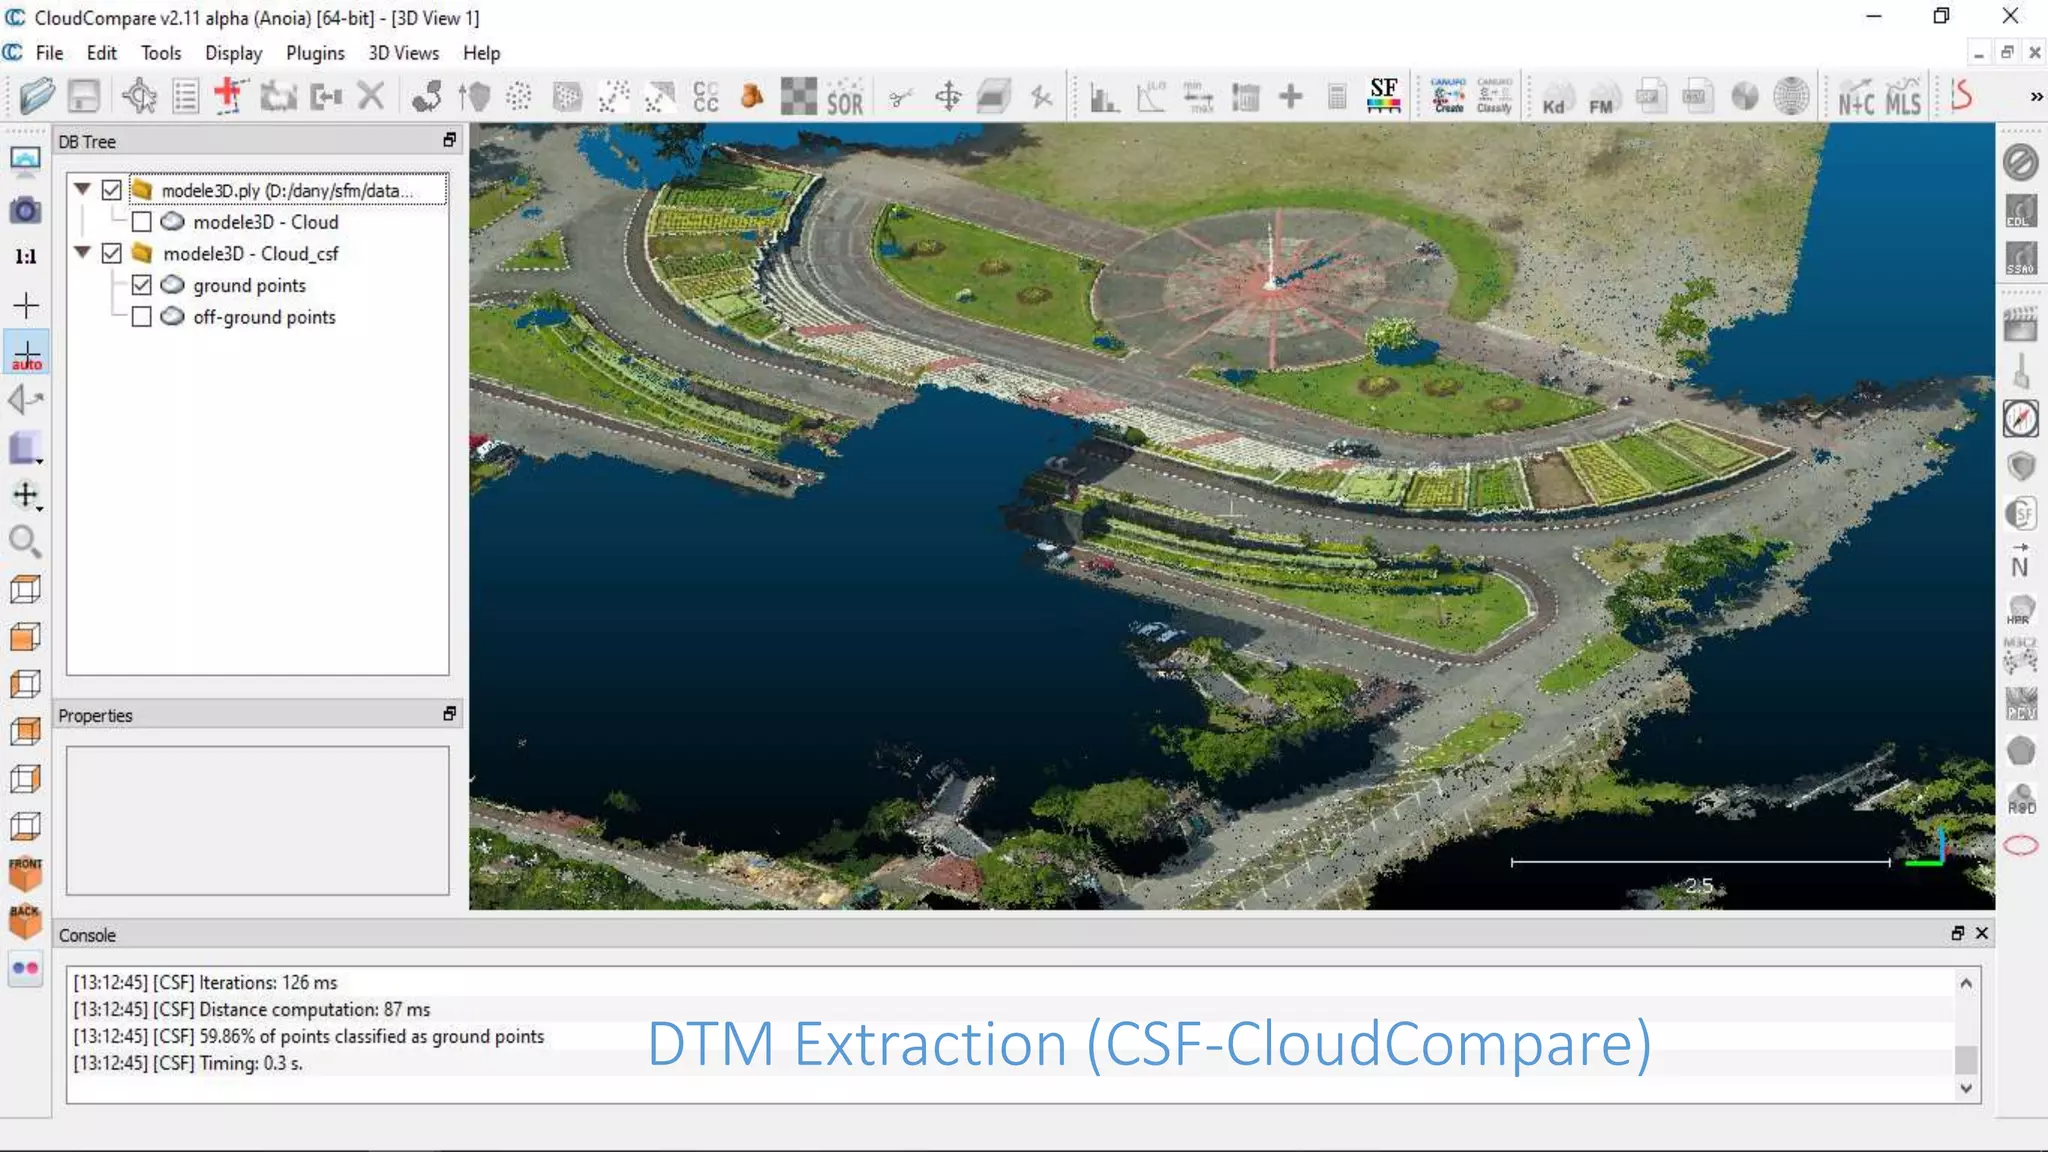Click the compass plugin icon on right
The height and width of the screenshot is (1152, 2048).
tap(2020, 418)
